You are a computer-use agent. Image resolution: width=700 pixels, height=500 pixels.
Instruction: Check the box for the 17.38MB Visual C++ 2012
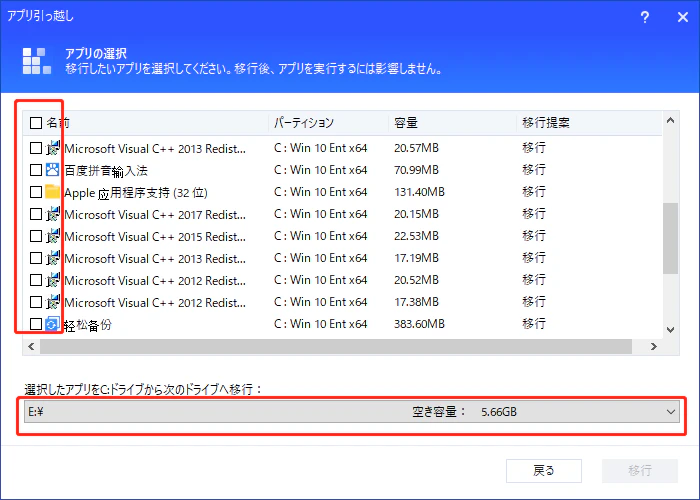point(36,302)
